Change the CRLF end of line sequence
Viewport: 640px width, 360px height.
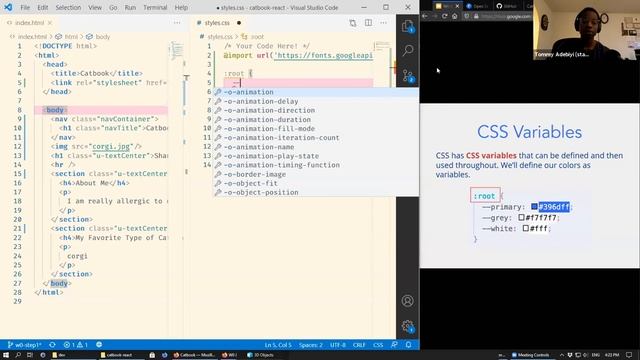[x=359, y=345]
